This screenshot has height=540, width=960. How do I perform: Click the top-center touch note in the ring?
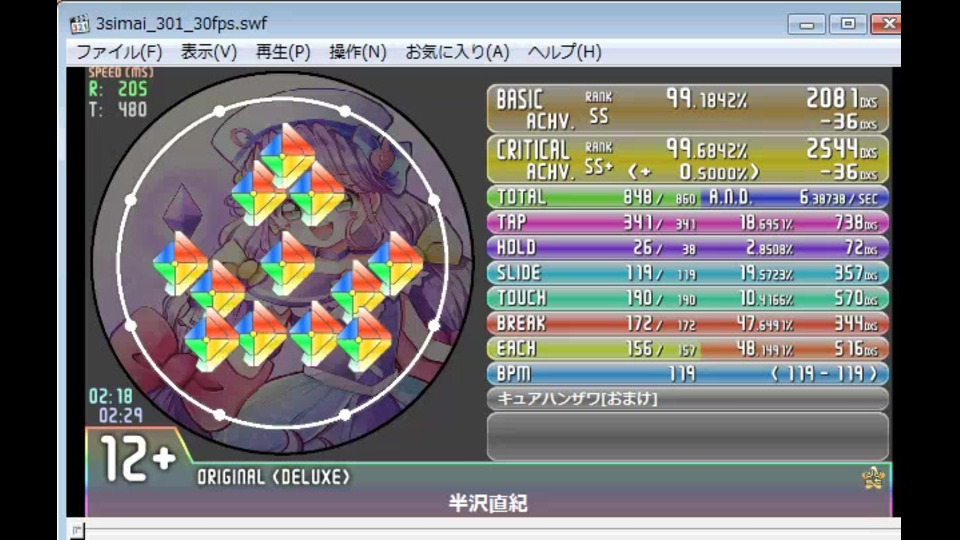287,156
